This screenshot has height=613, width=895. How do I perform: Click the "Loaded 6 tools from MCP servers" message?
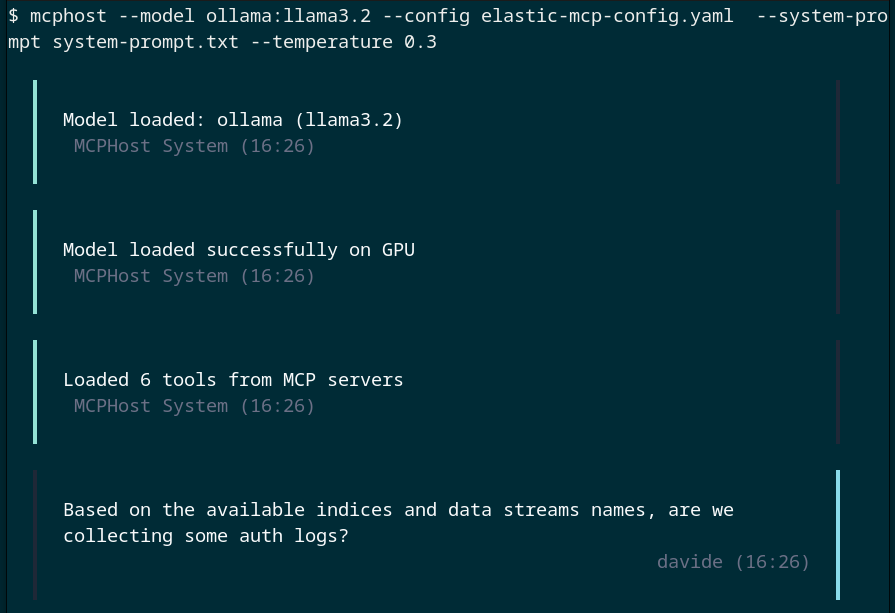tap(233, 380)
